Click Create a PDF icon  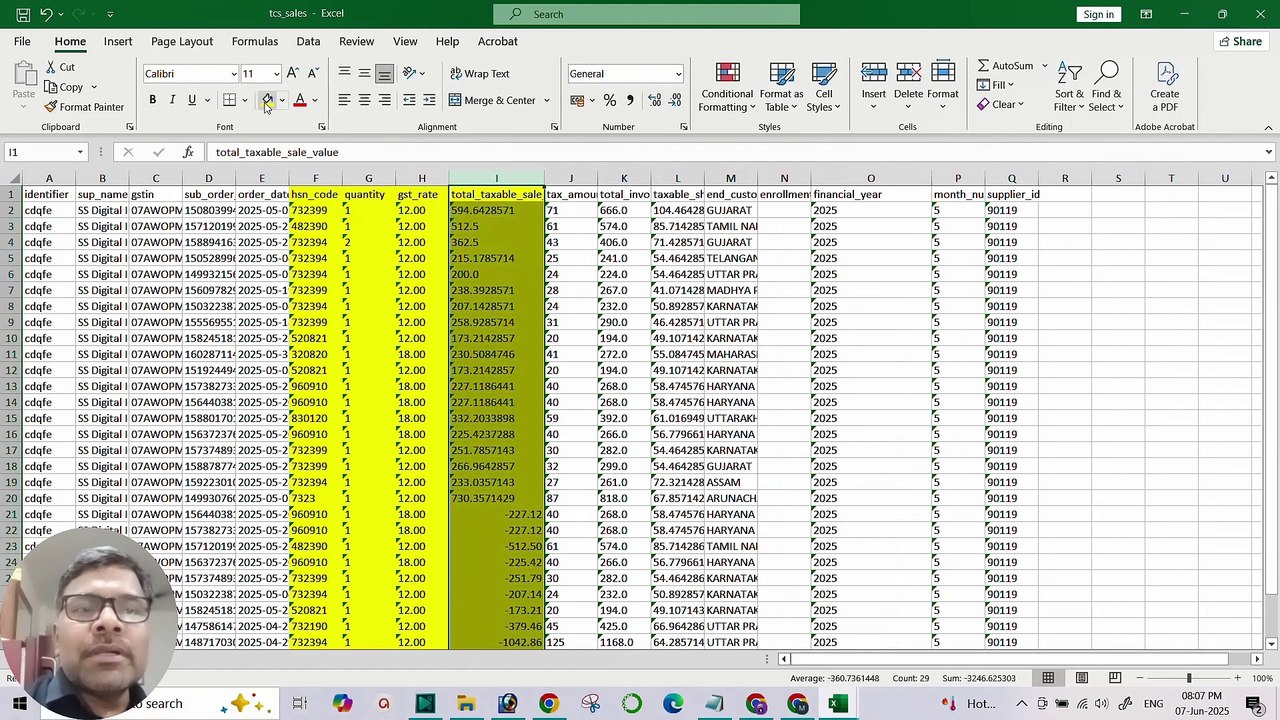(x=1165, y=74)
